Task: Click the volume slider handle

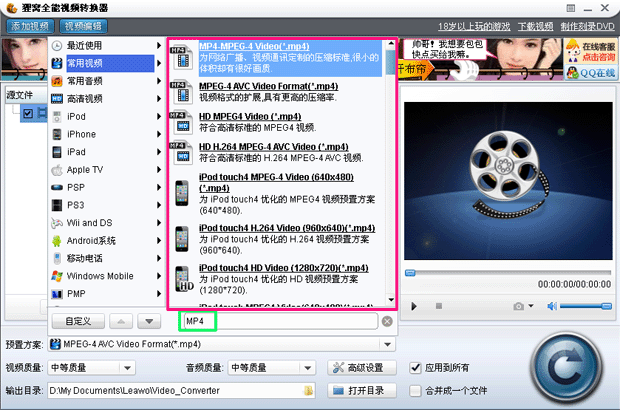Action: pos(606,306)
